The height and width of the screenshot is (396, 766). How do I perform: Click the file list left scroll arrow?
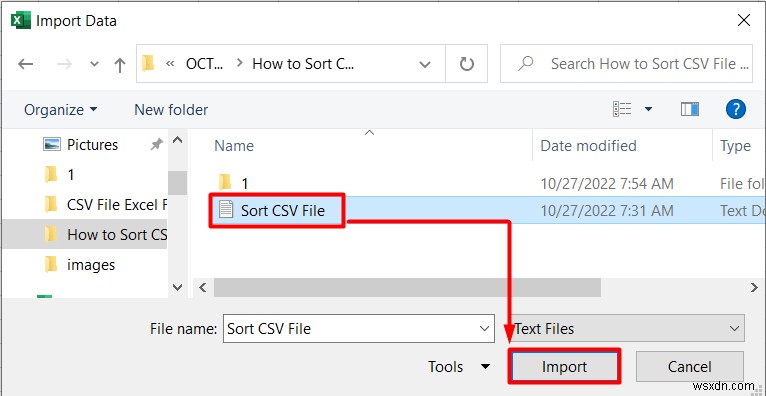coord(203,288)
